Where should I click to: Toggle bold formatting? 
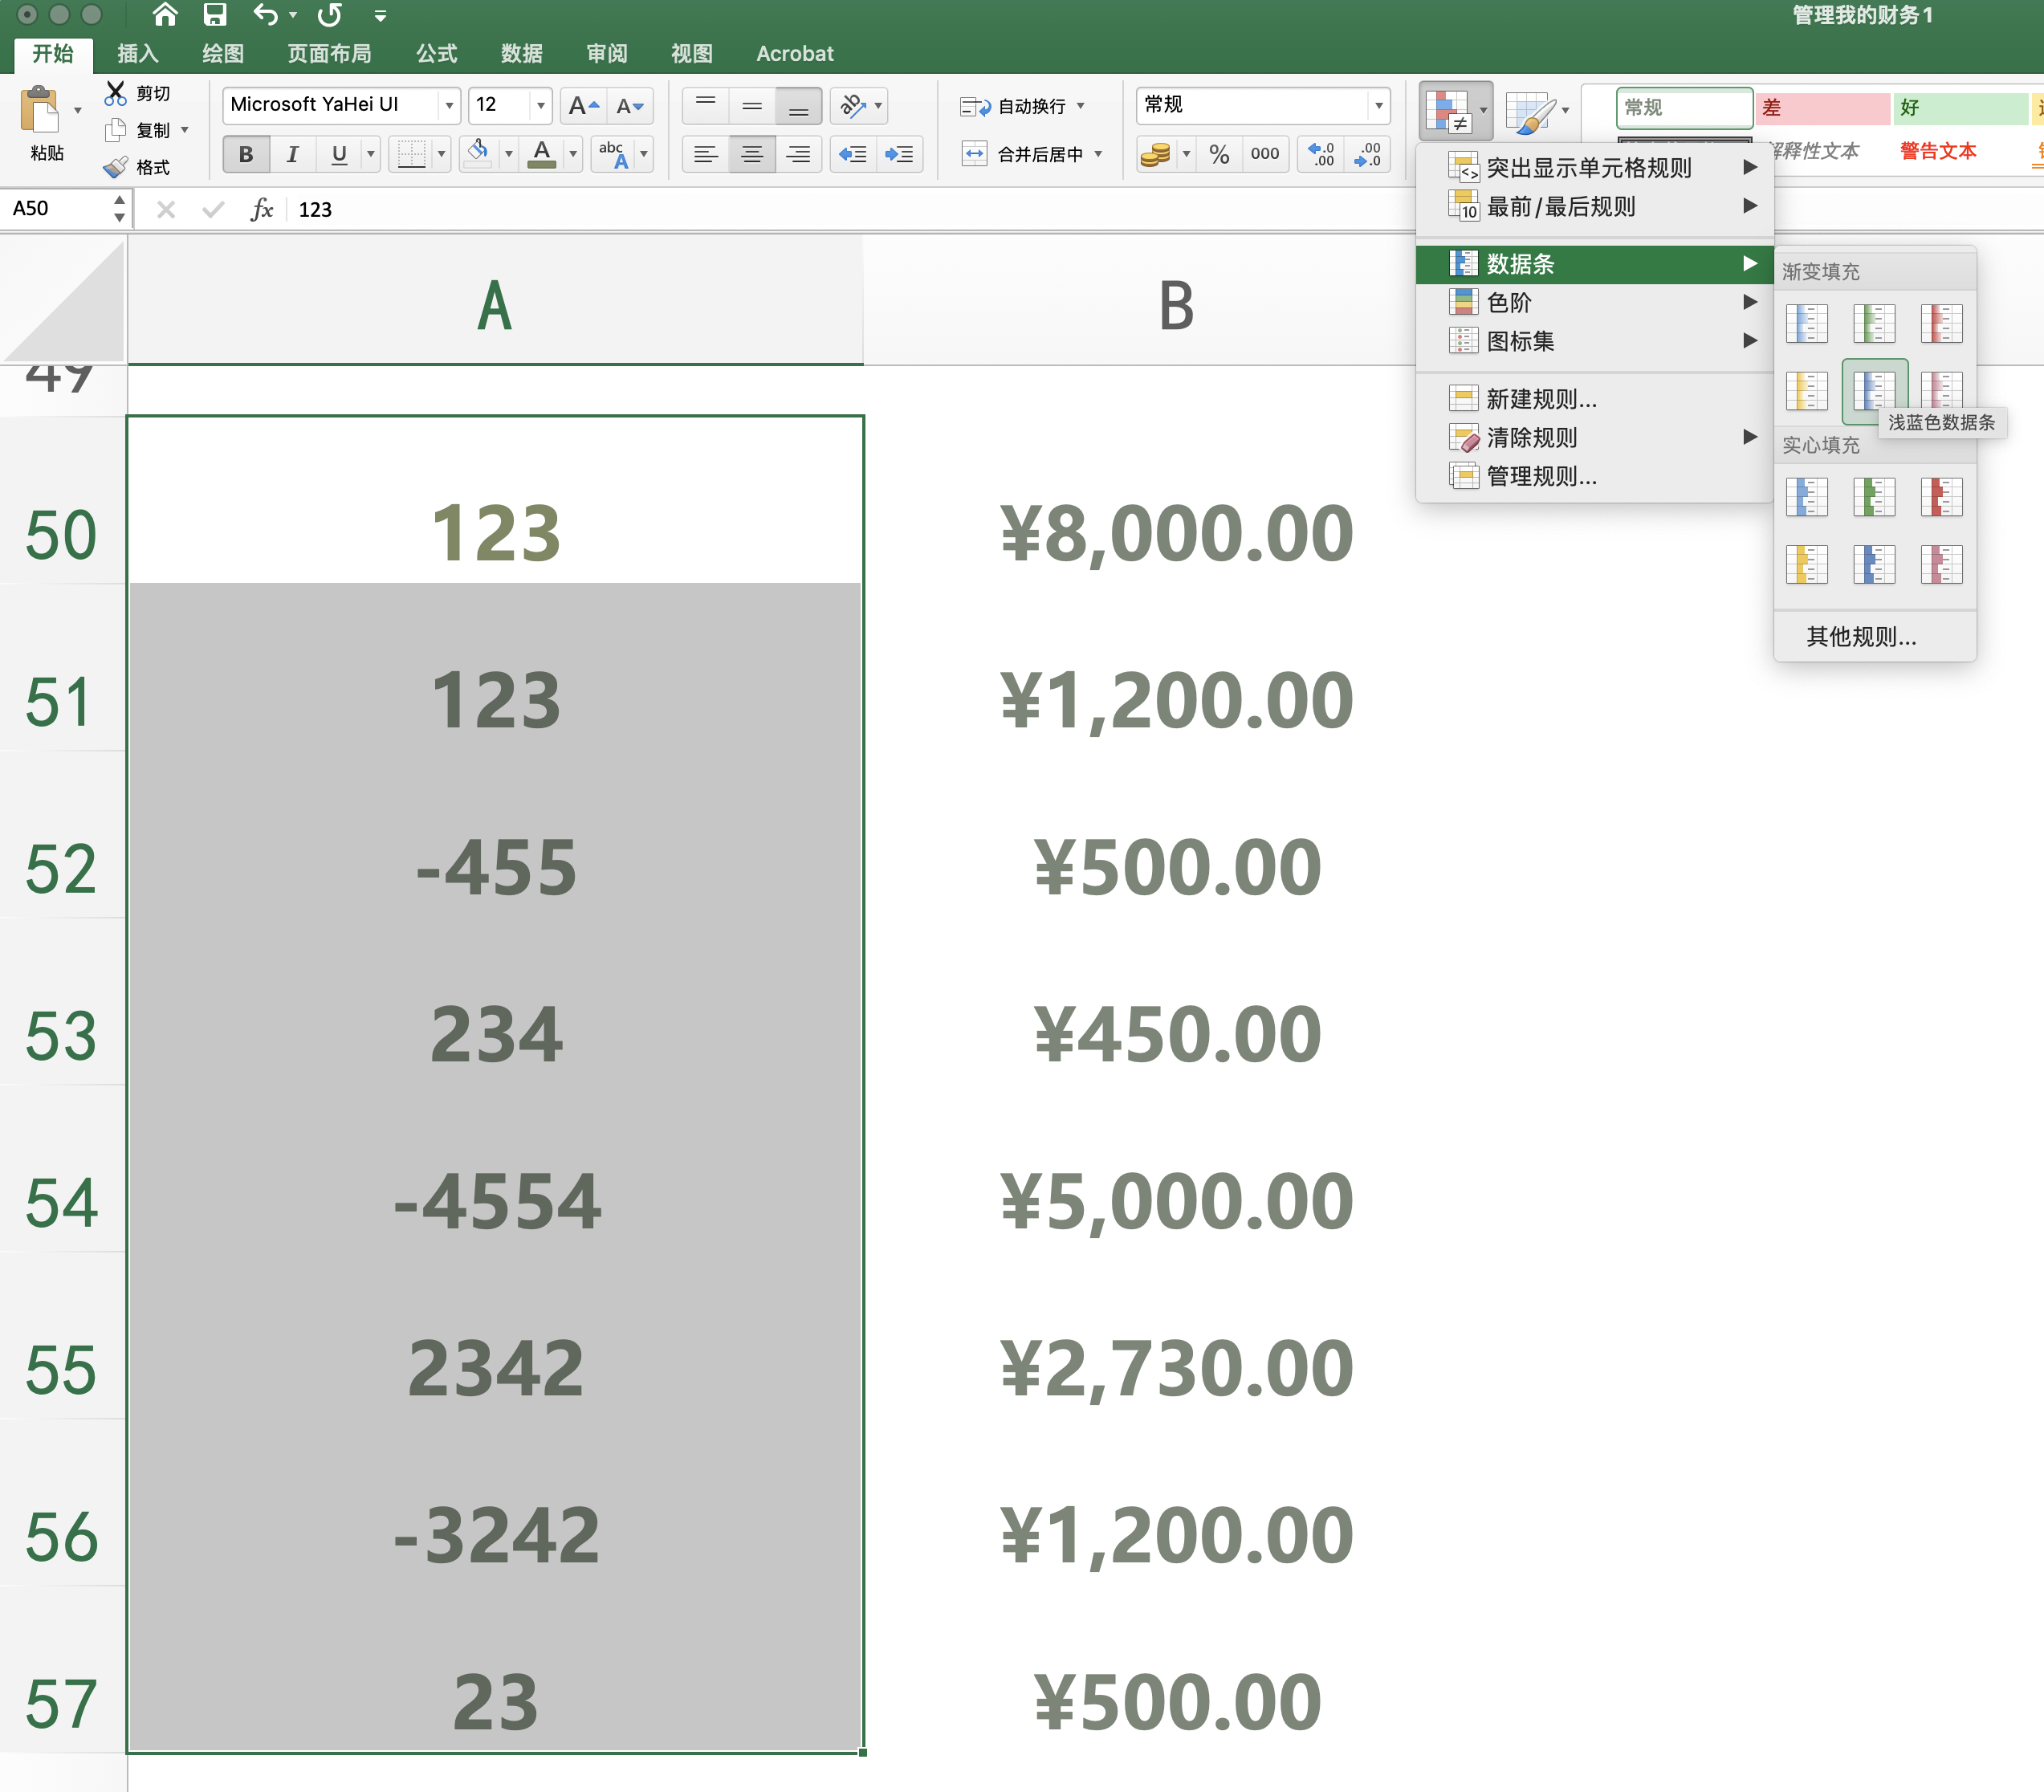coord(245,154)
